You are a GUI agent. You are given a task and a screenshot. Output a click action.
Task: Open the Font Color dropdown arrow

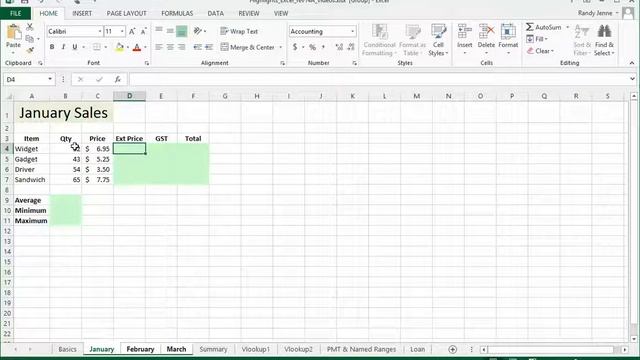click(x=145, y=47)
